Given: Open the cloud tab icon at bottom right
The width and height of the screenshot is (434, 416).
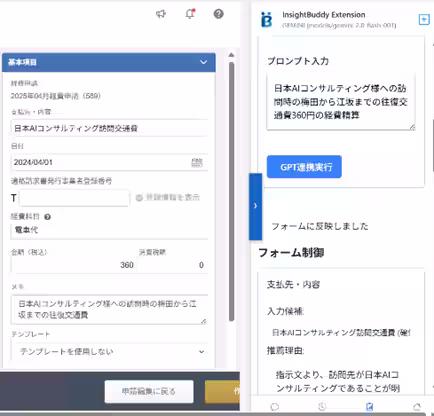Looking at the screenshot, I should [417, 407].
